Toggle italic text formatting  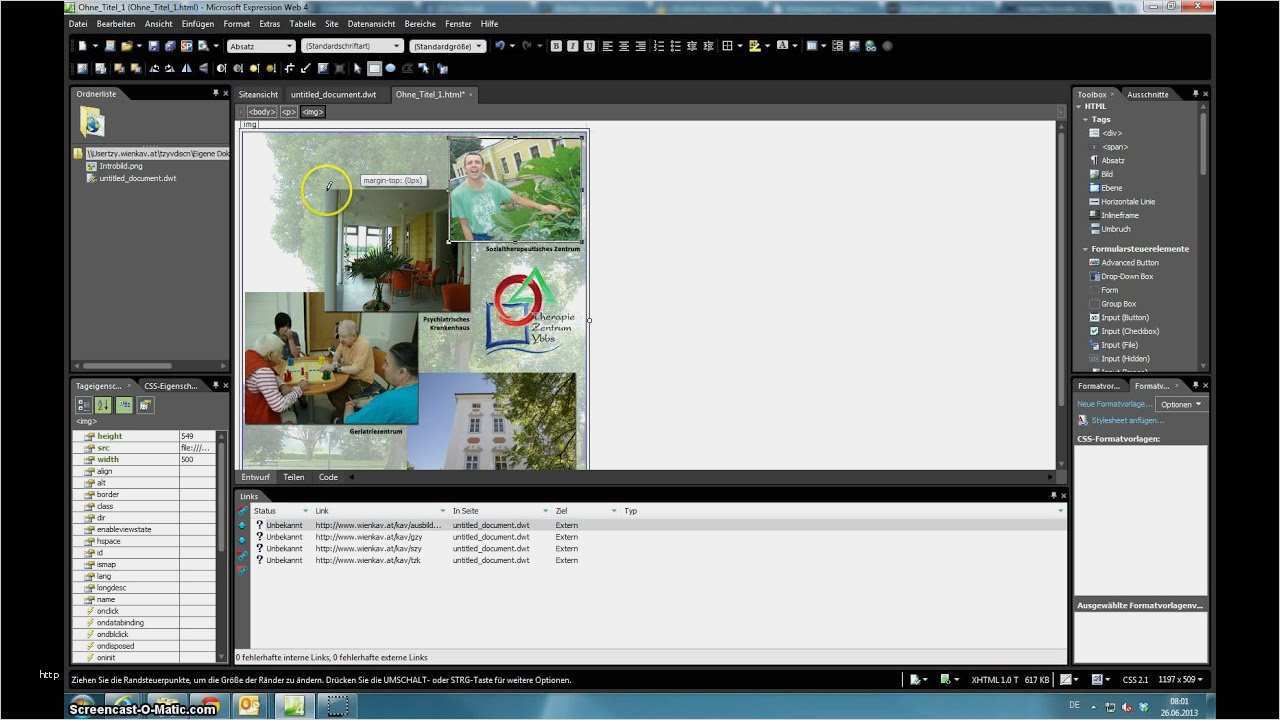573,46
